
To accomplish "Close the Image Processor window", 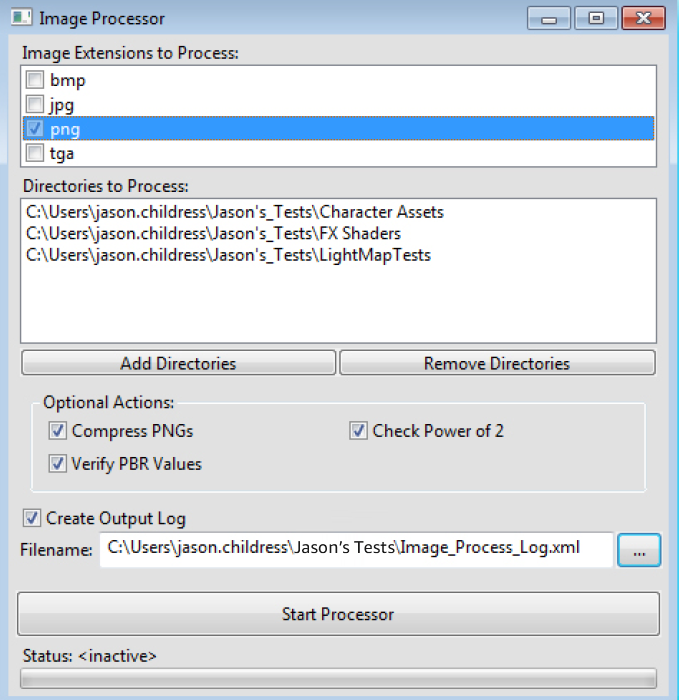I will pos(643,18).
